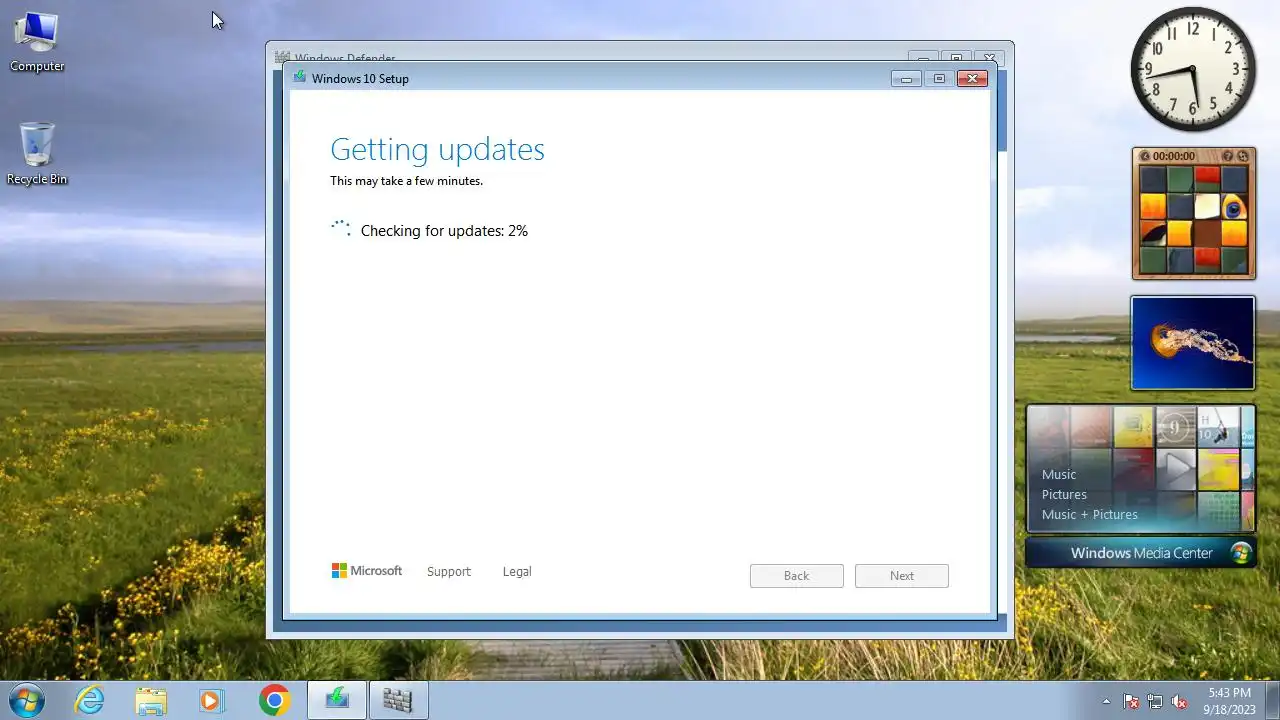Open the network status tray icon

[1155, 701]
